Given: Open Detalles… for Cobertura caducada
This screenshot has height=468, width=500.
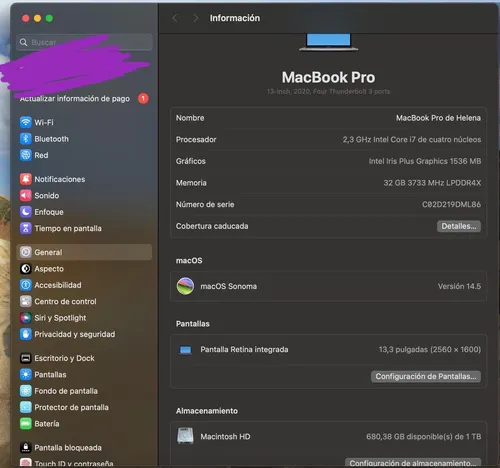Looking at the screenshot, I should coord(459,226).
